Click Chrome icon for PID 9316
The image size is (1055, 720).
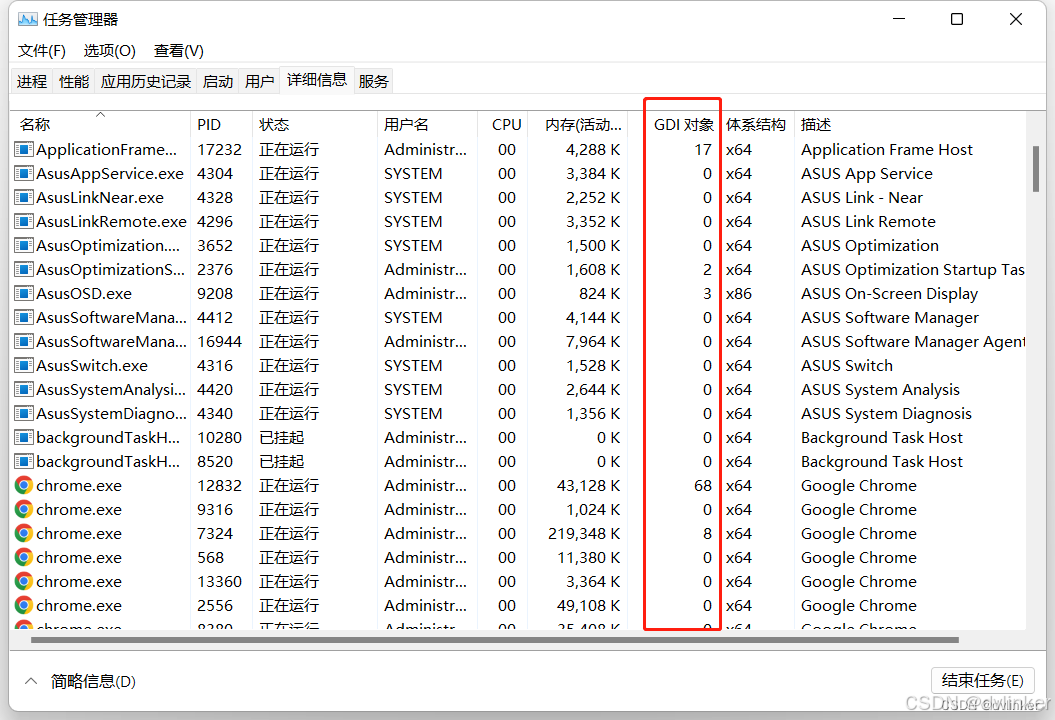[x=24, y=509]
